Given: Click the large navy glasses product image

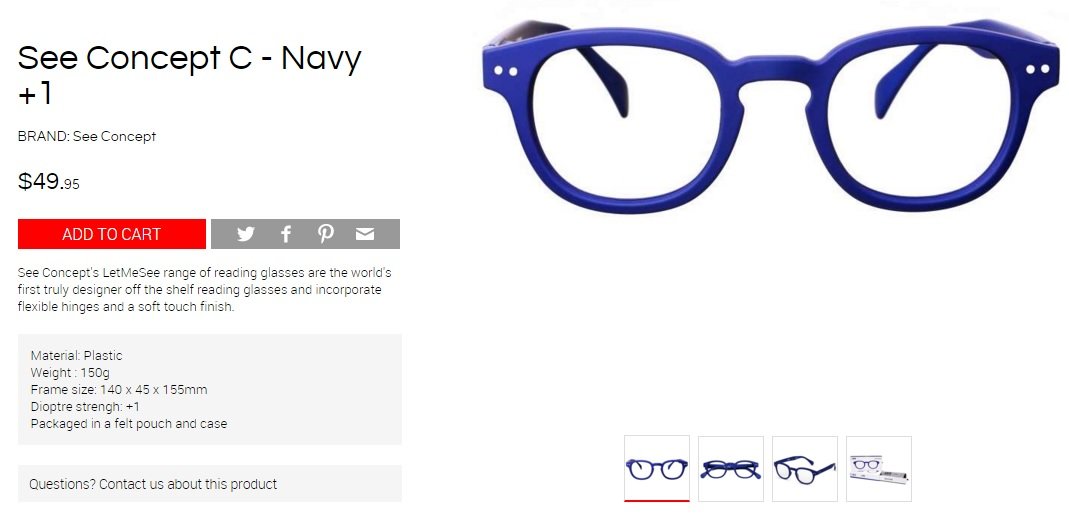Looking at the screenshot, I should pos(770,116).
